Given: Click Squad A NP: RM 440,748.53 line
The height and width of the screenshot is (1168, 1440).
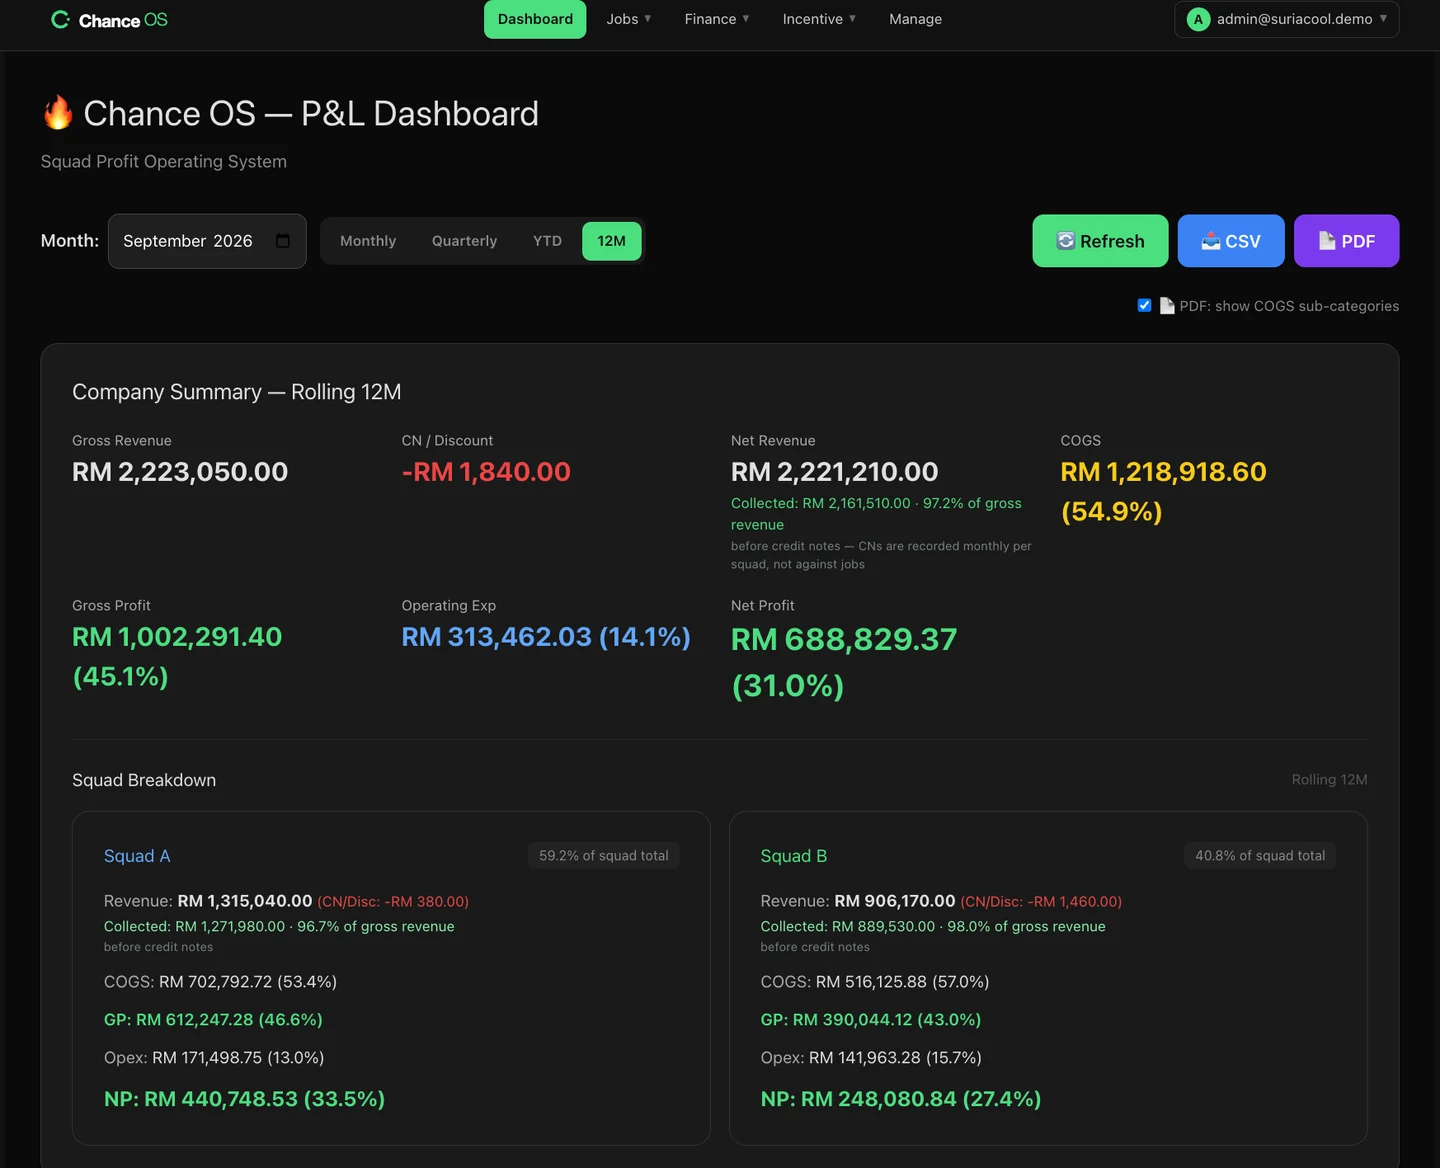Looking at the screenshot, I should [244, 1099].
